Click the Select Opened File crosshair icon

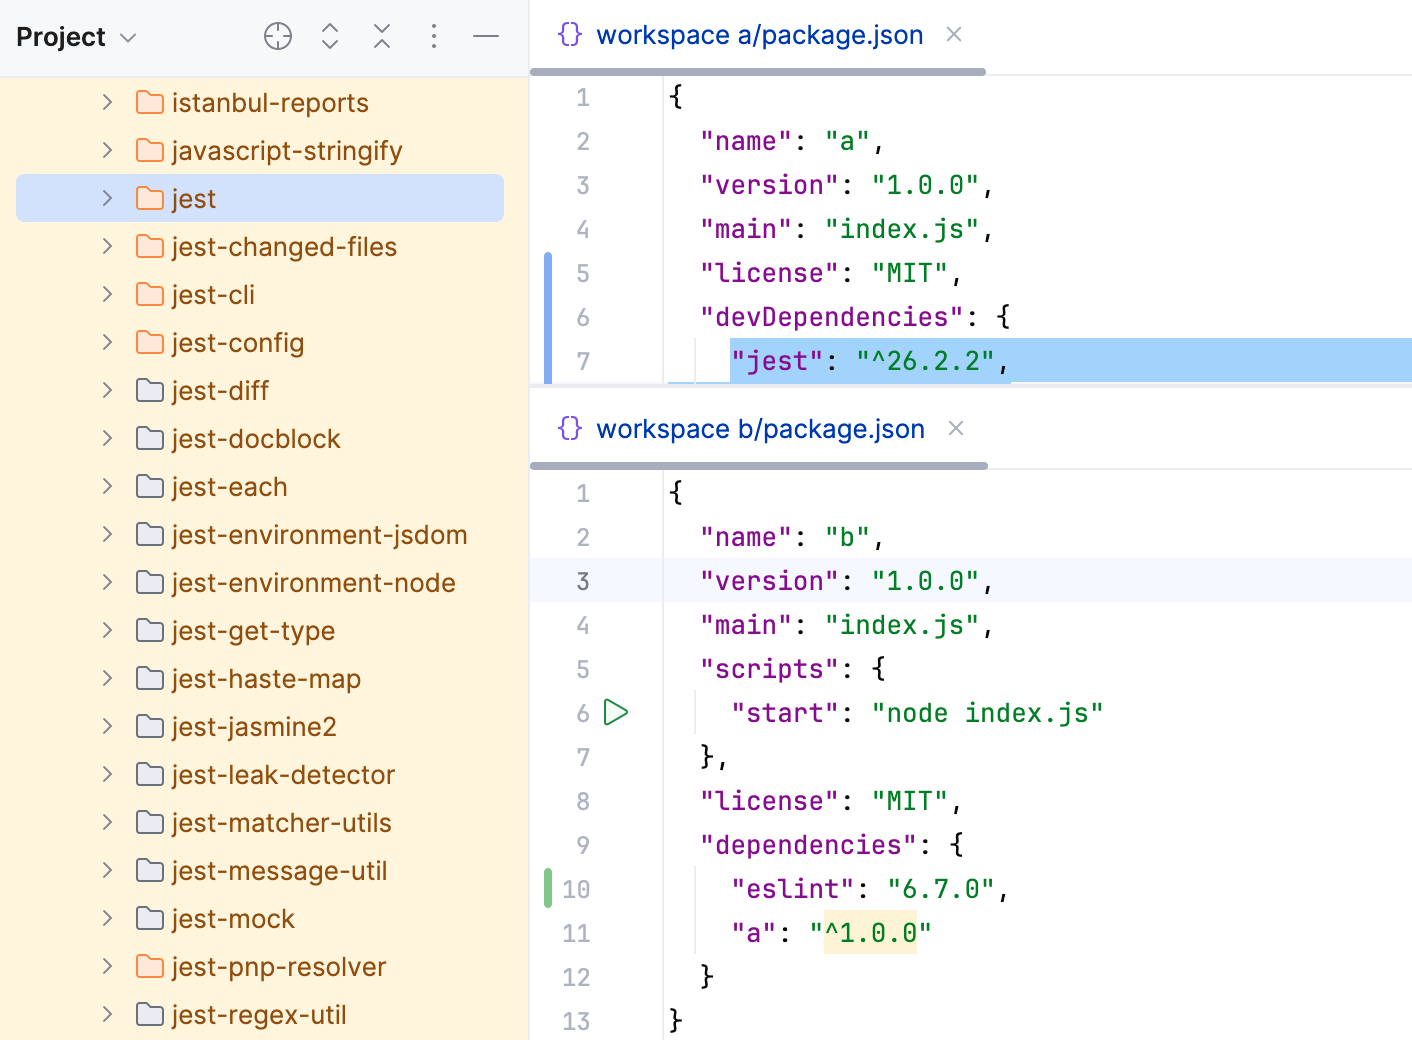point(278,36)
